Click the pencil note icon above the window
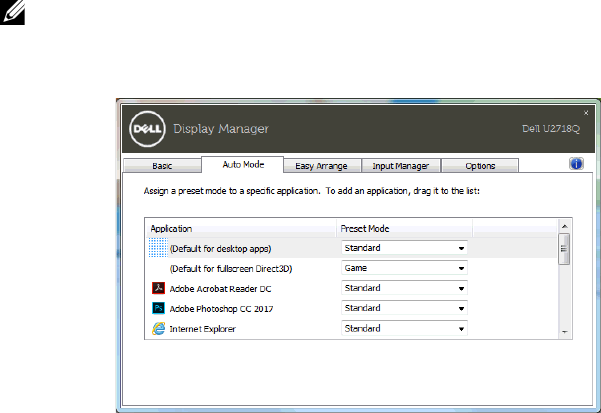This screenshot has width=601, height=413. tap(12, 11)
